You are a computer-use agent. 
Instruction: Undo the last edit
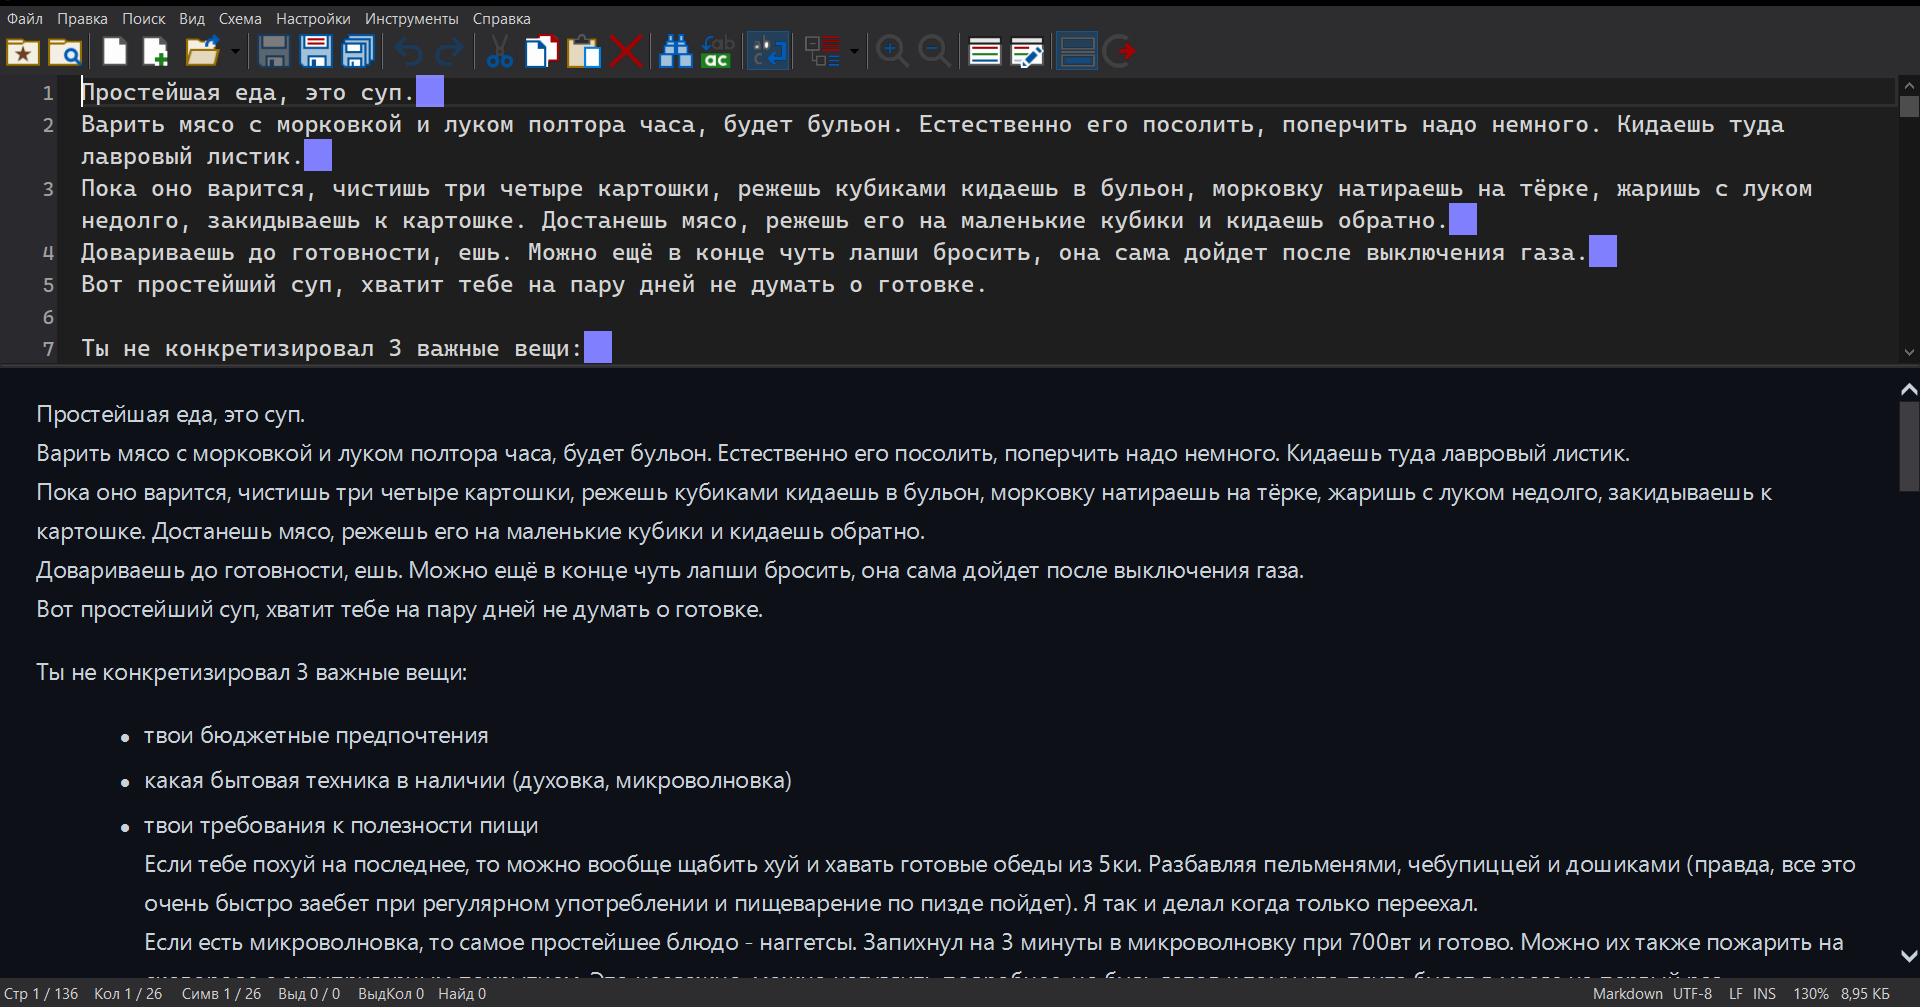click(x=408, y=52)
